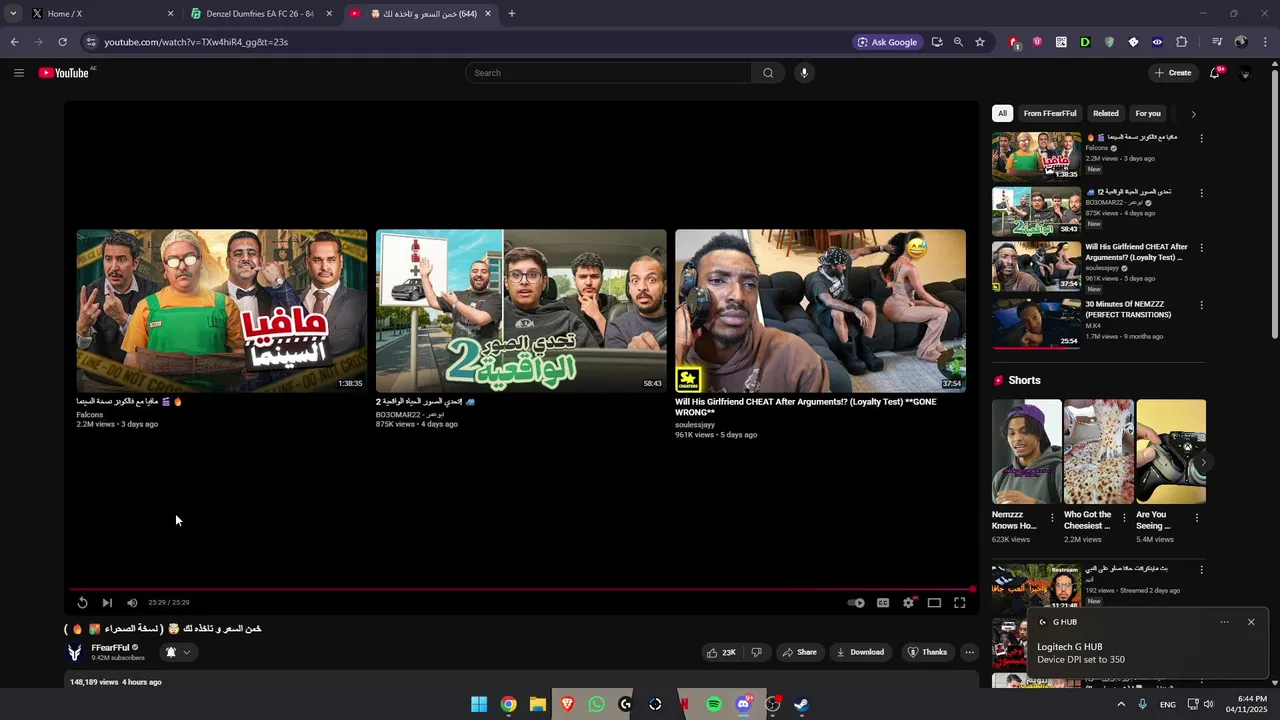Open options for the sidebar Falcons video

(x=1201, y=138)
